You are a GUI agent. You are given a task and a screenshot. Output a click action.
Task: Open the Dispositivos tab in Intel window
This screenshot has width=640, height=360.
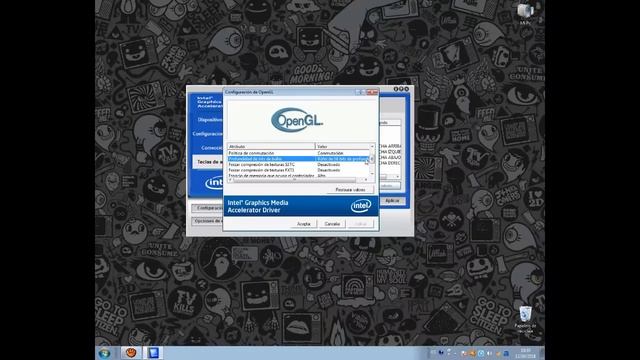click(210, 120)
